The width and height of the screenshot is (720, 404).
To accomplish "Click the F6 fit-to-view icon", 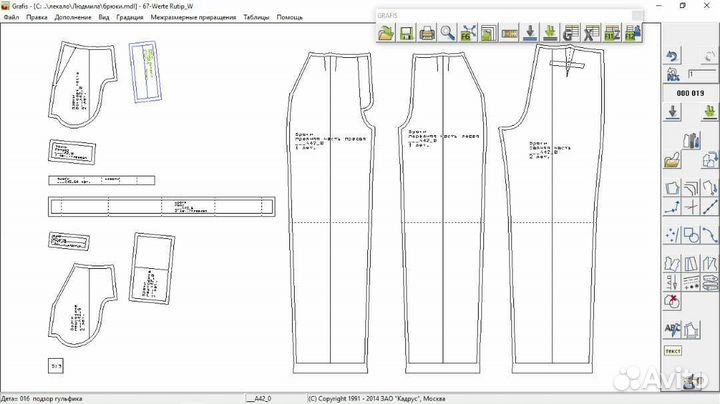I will (x=468, y=33).
